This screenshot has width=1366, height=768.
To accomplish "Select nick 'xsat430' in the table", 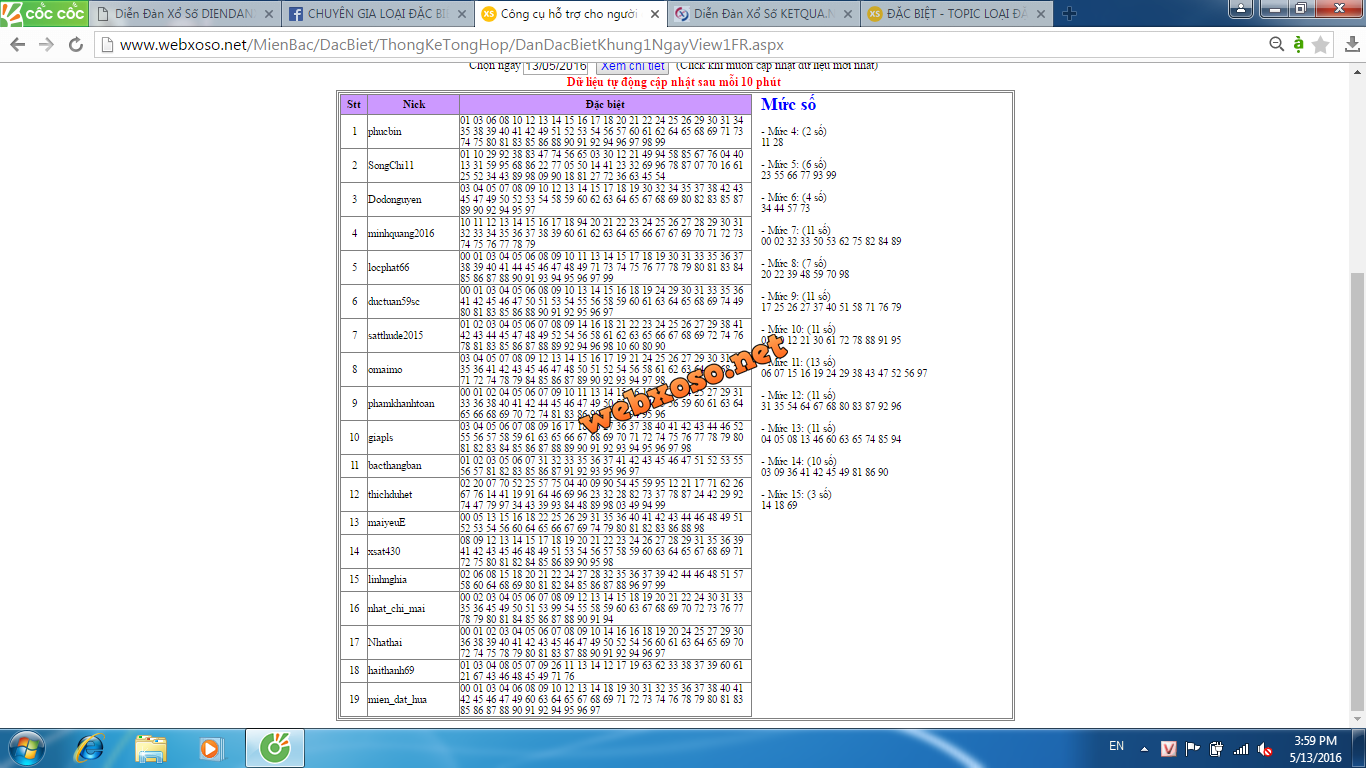I will click(383, 551).
